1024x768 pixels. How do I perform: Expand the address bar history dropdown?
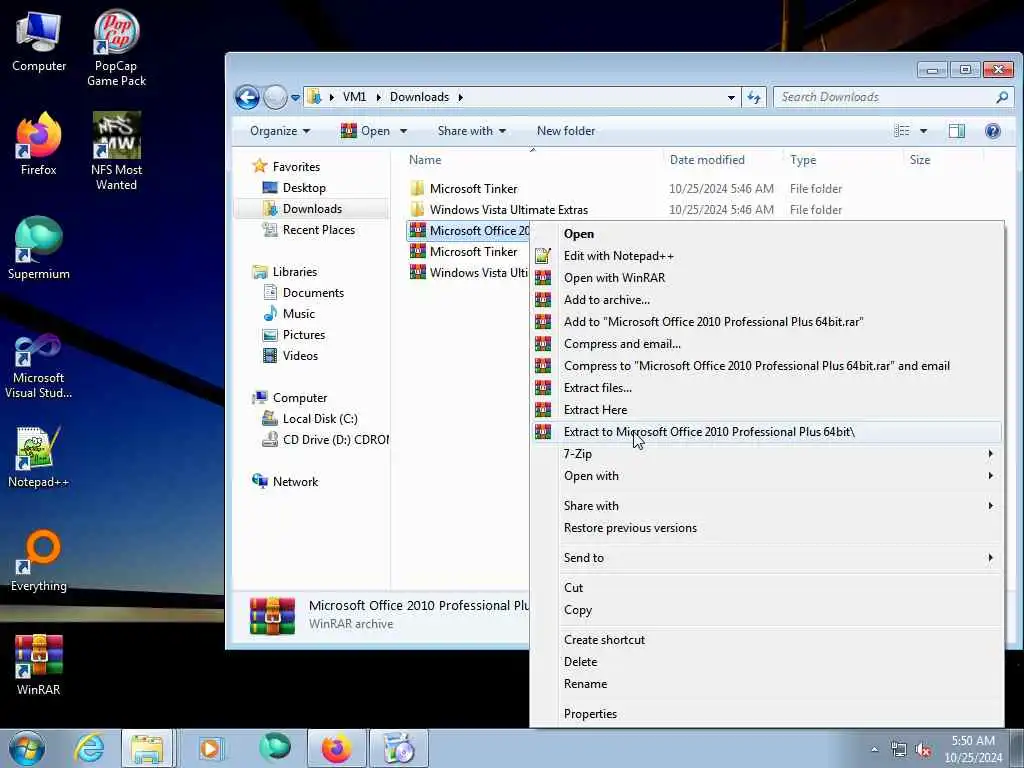coord(731,97)
